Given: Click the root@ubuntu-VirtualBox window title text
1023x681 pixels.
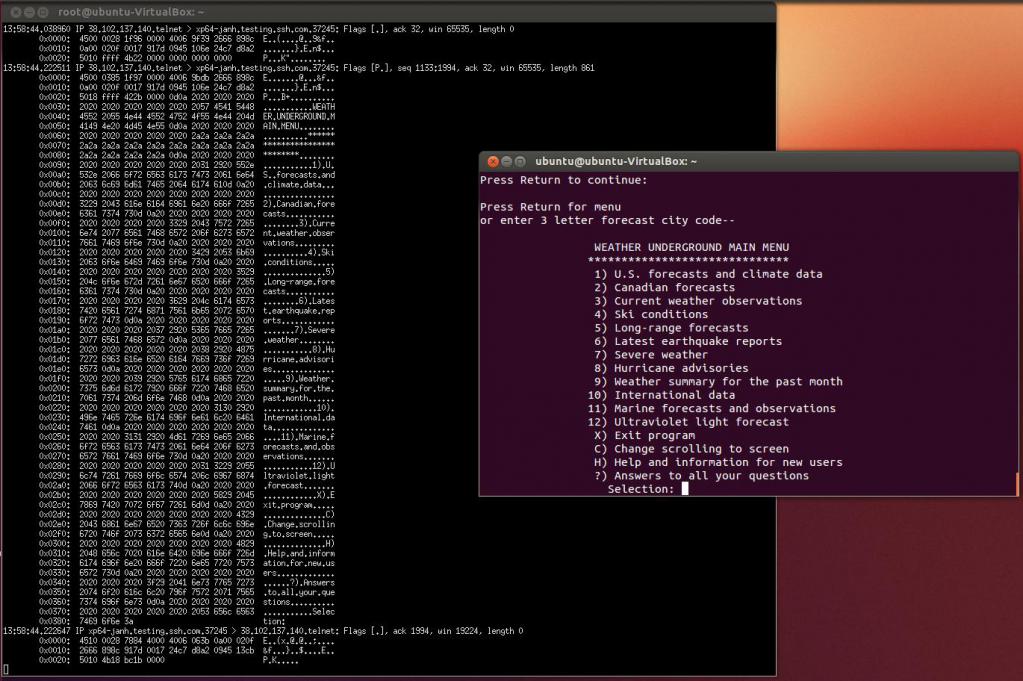Looking at the screenshot, I should click(130, 12).
